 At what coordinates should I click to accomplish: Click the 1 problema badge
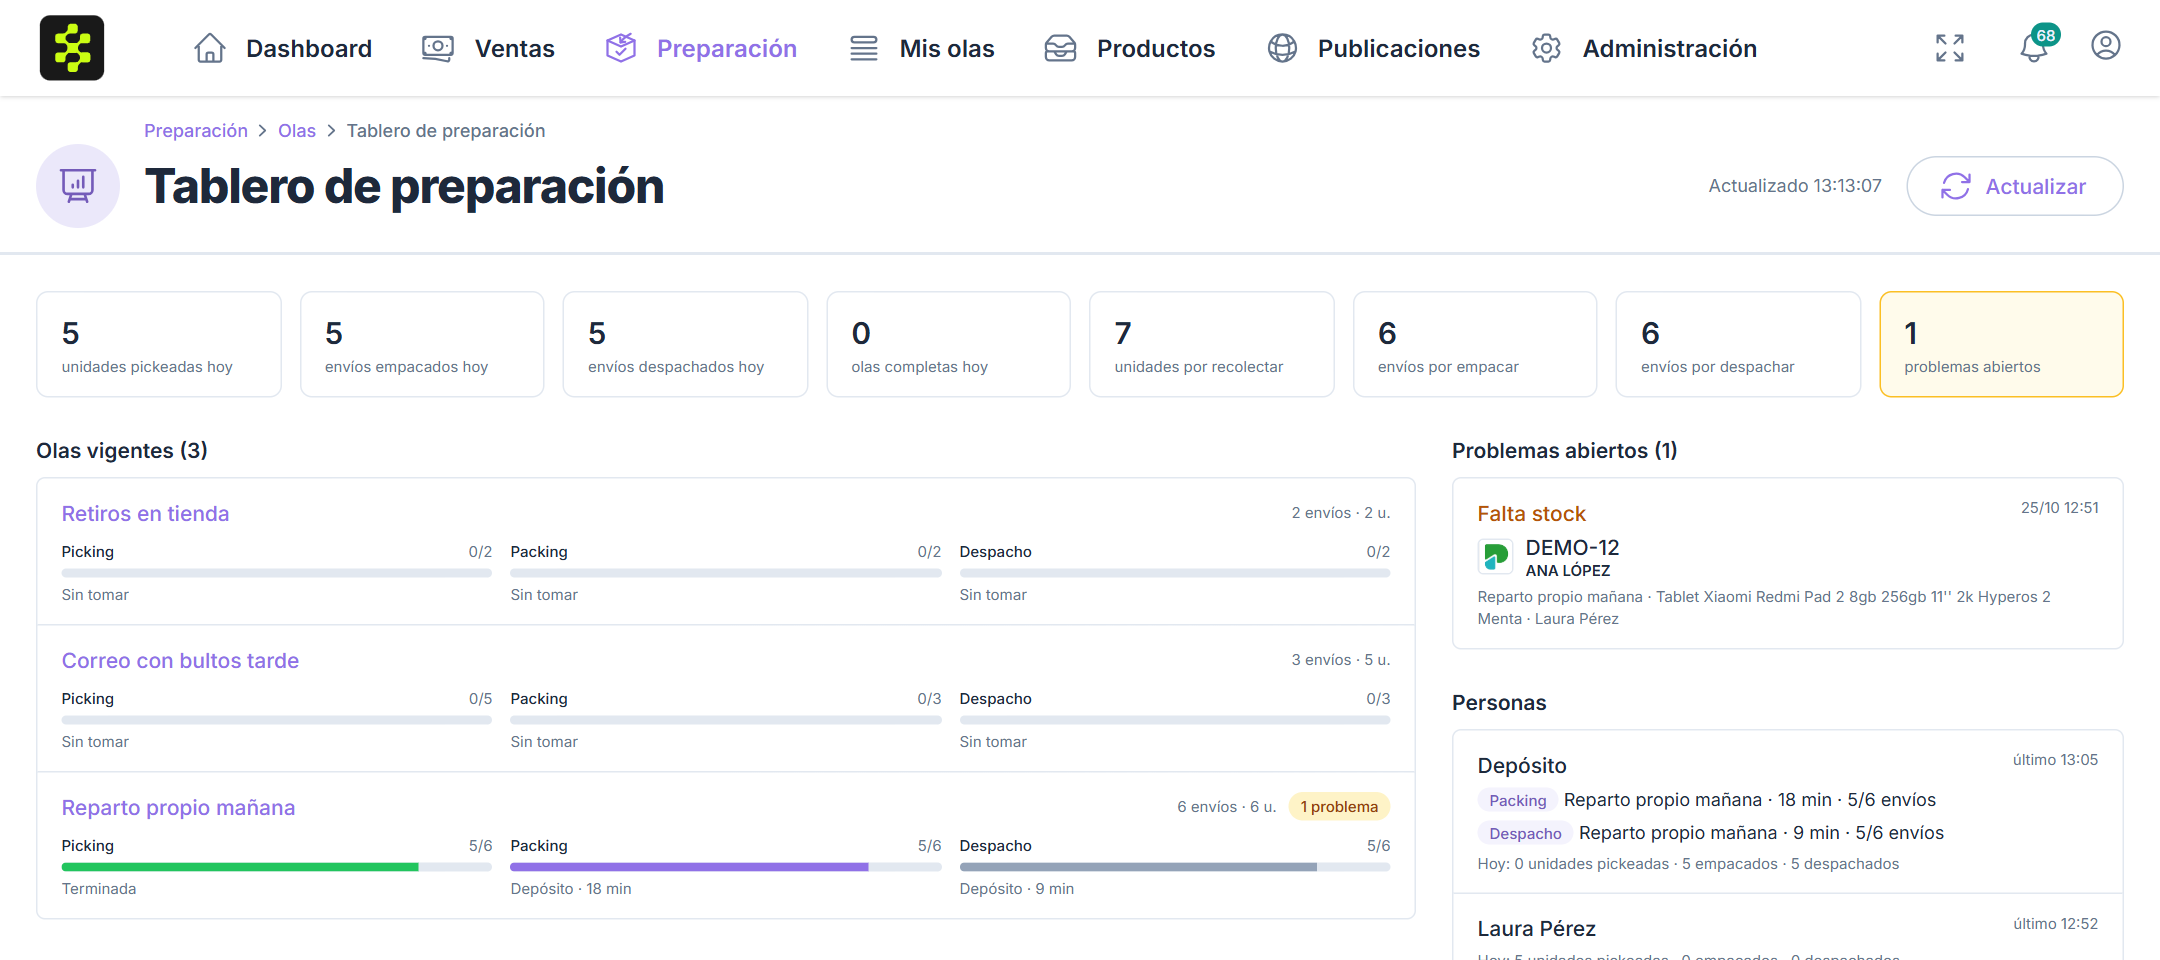tap(1339, 807)
